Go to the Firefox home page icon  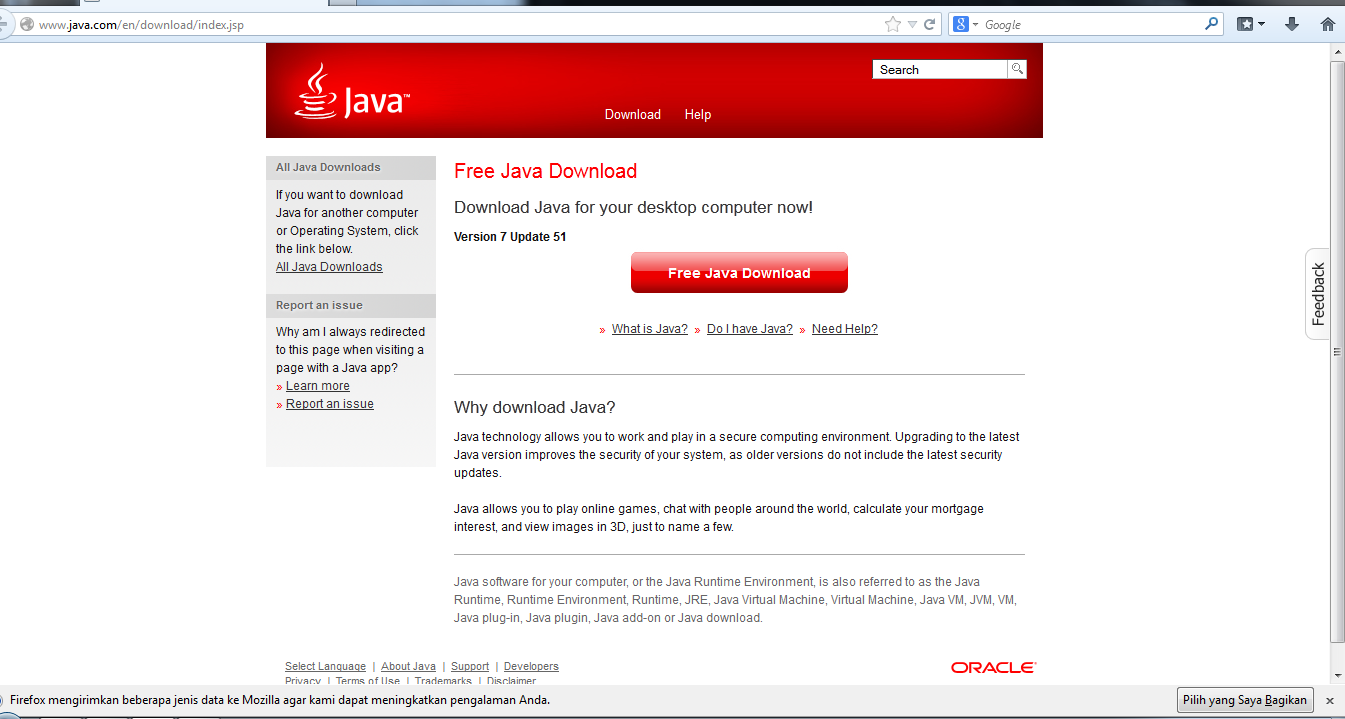point(1328,24)
